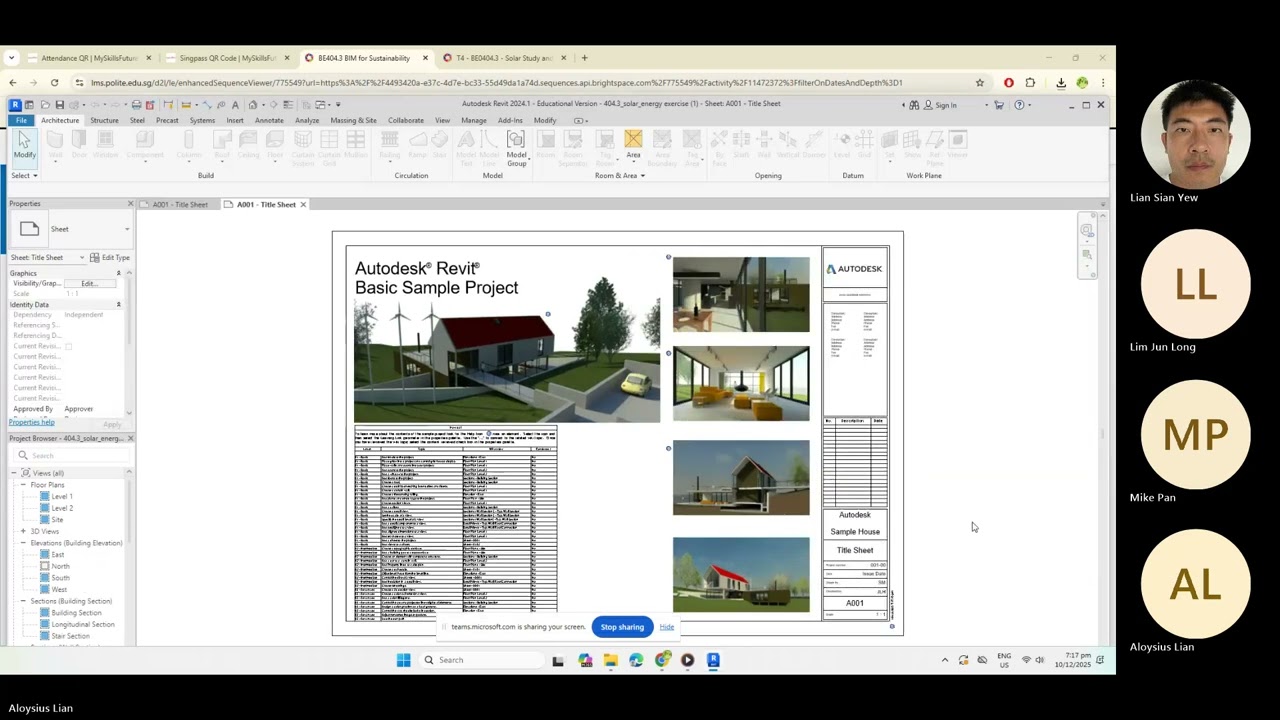
Task: Click Sign In in Revit title bar
Action: pos(937,105)
